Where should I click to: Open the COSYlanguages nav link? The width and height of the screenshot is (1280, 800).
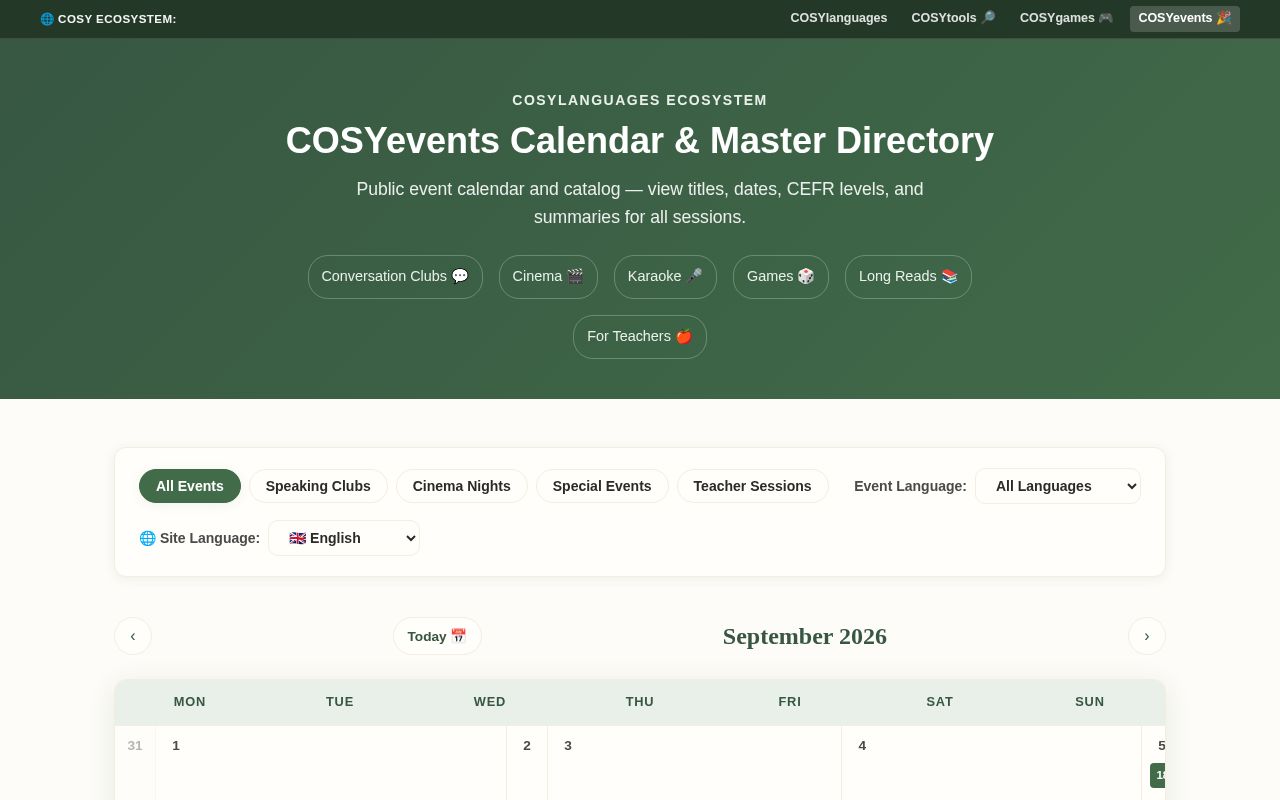pos(838,18)
